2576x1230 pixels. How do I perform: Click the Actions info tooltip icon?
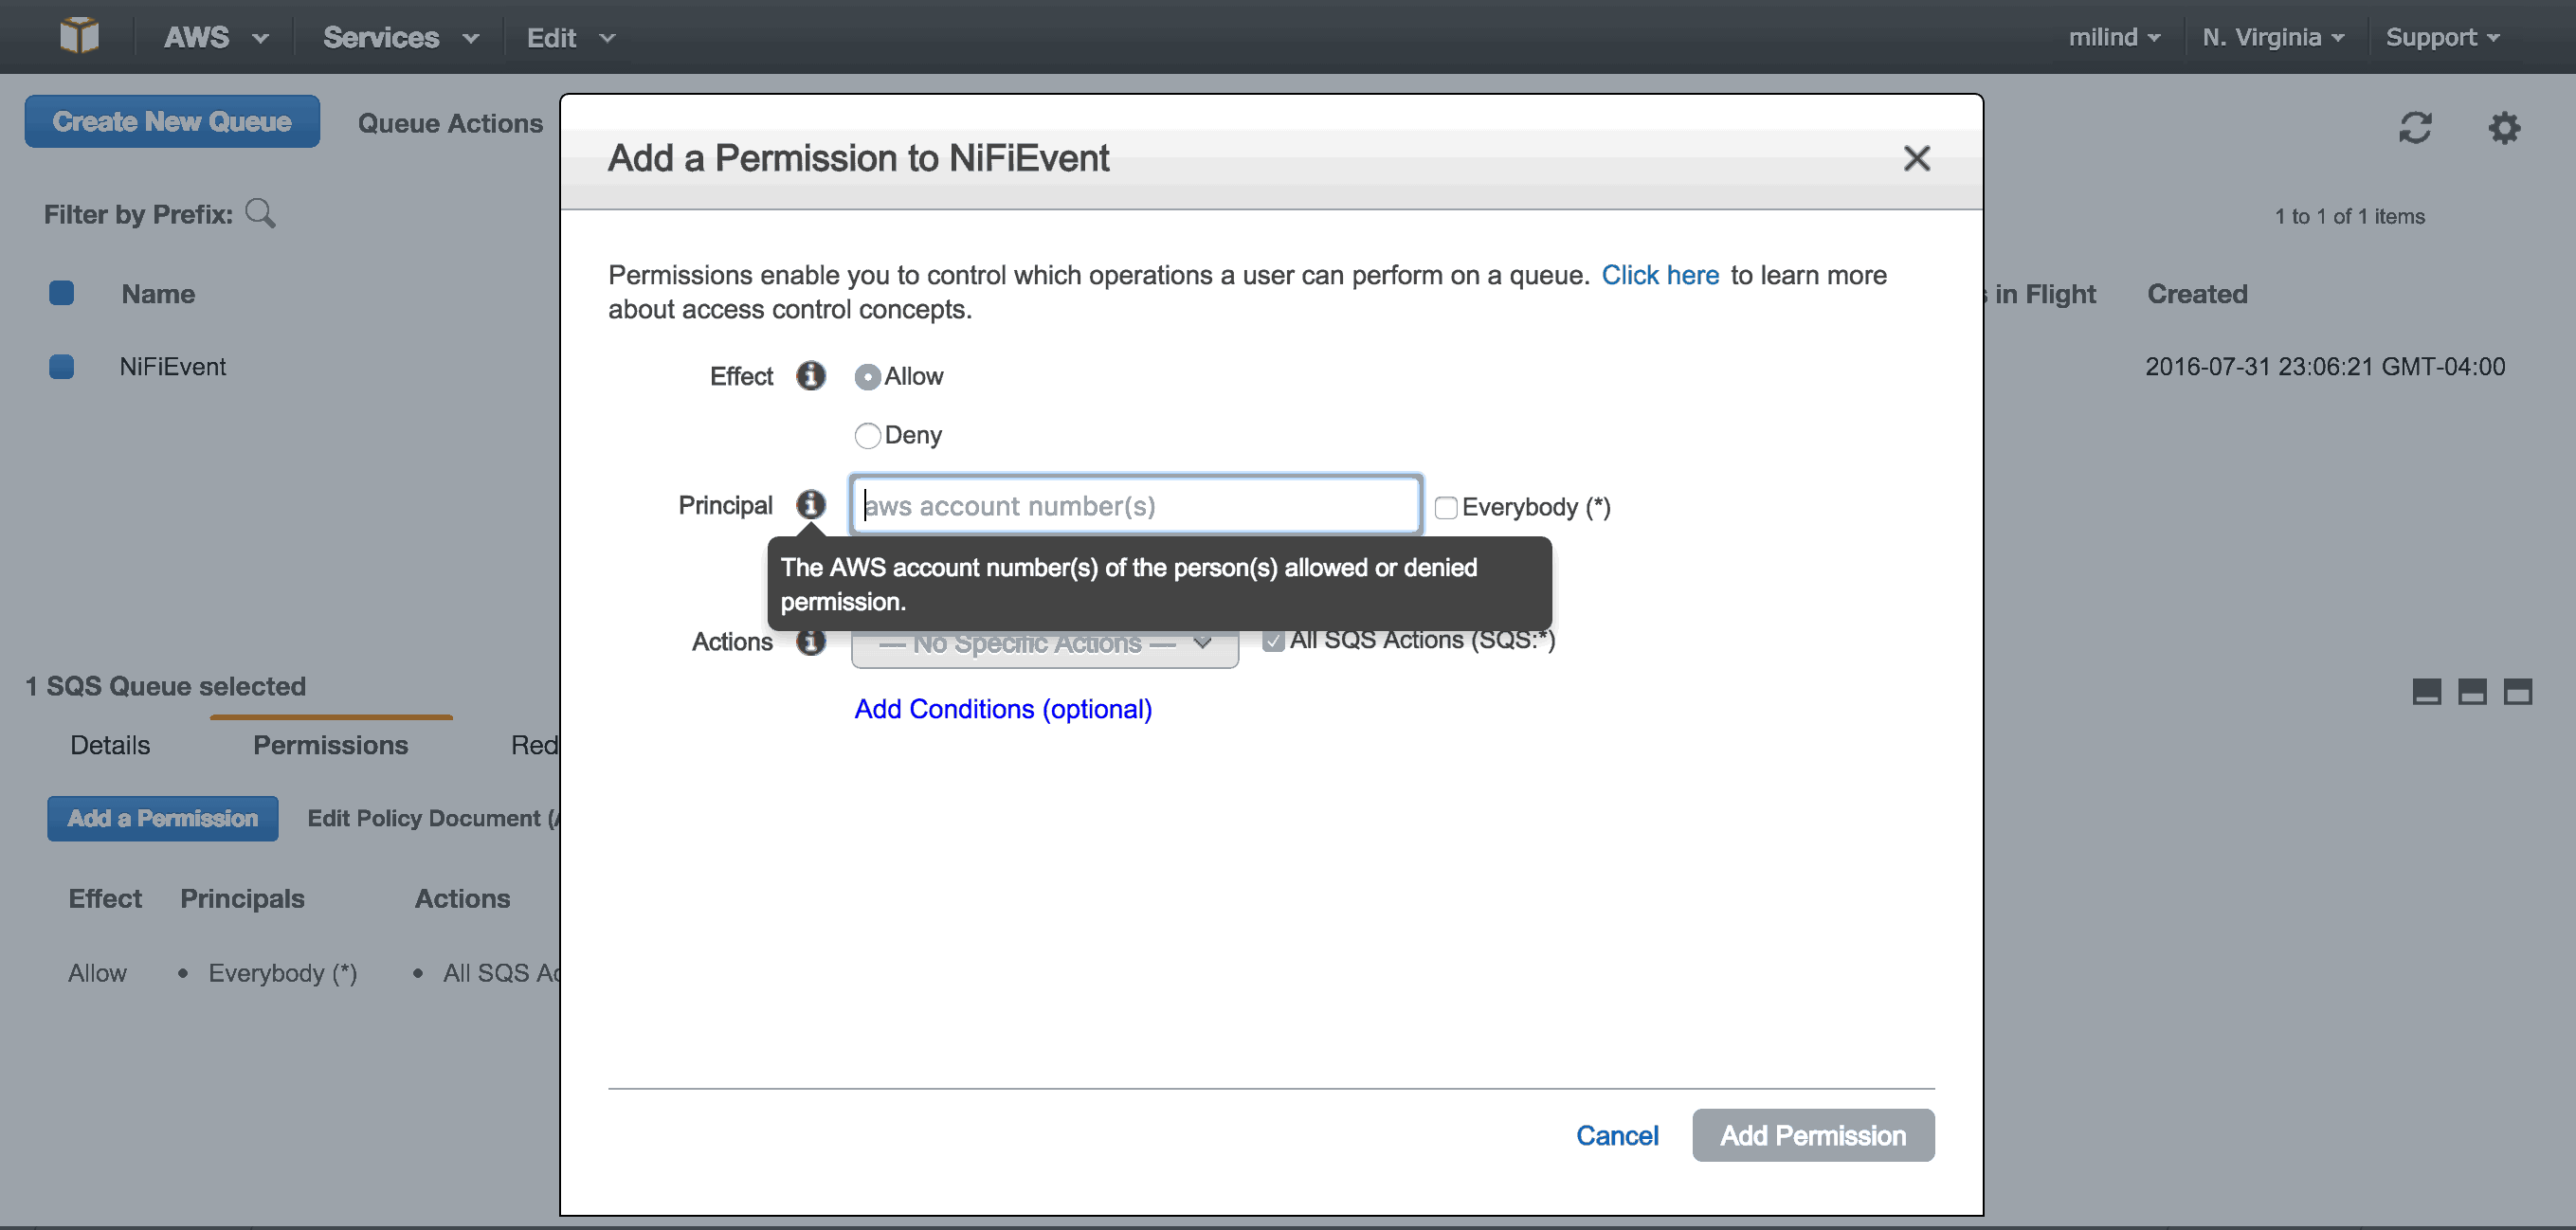tap(810, 641)
